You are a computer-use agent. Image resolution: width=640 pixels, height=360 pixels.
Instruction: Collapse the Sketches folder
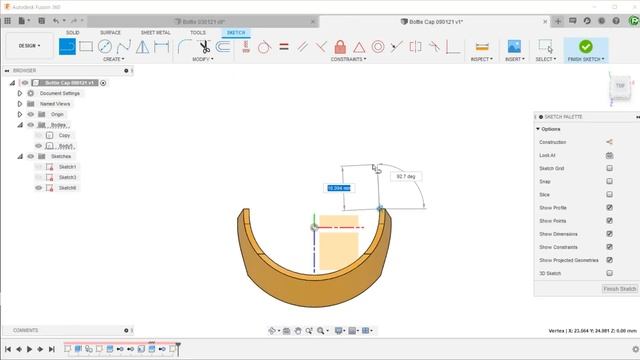(x=20, y=156)
